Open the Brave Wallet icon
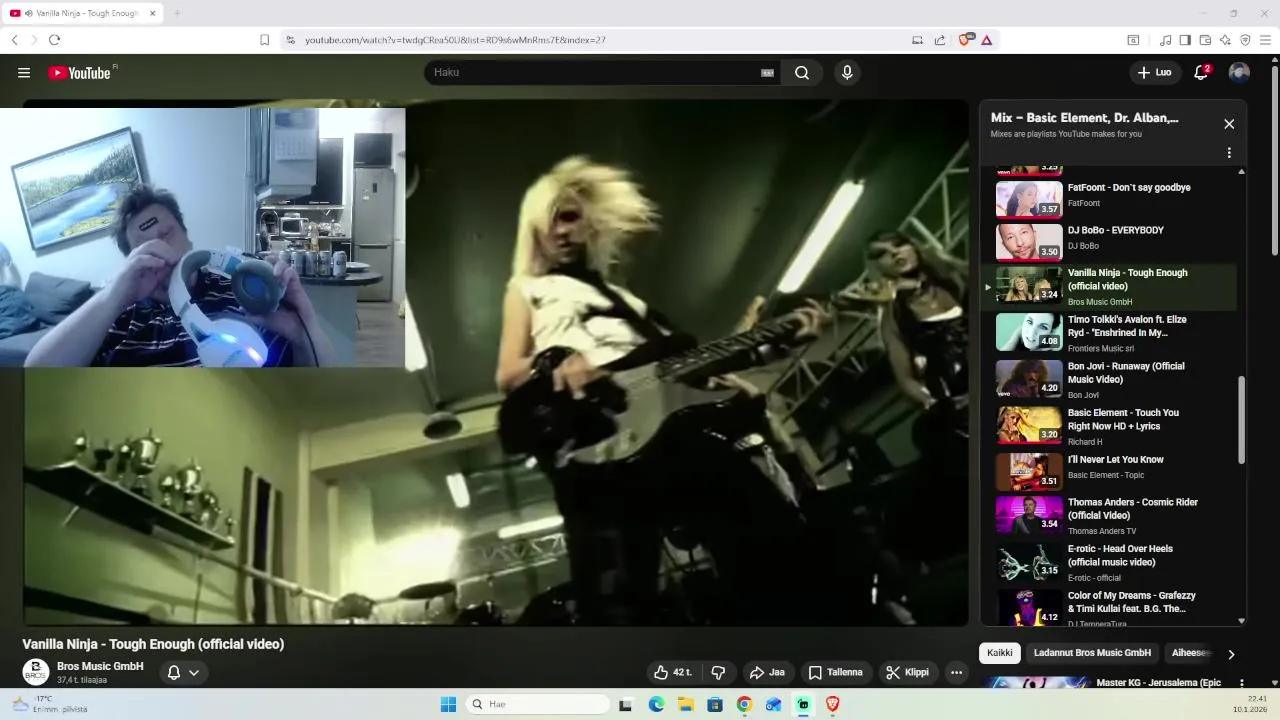 coord(1205,40)
